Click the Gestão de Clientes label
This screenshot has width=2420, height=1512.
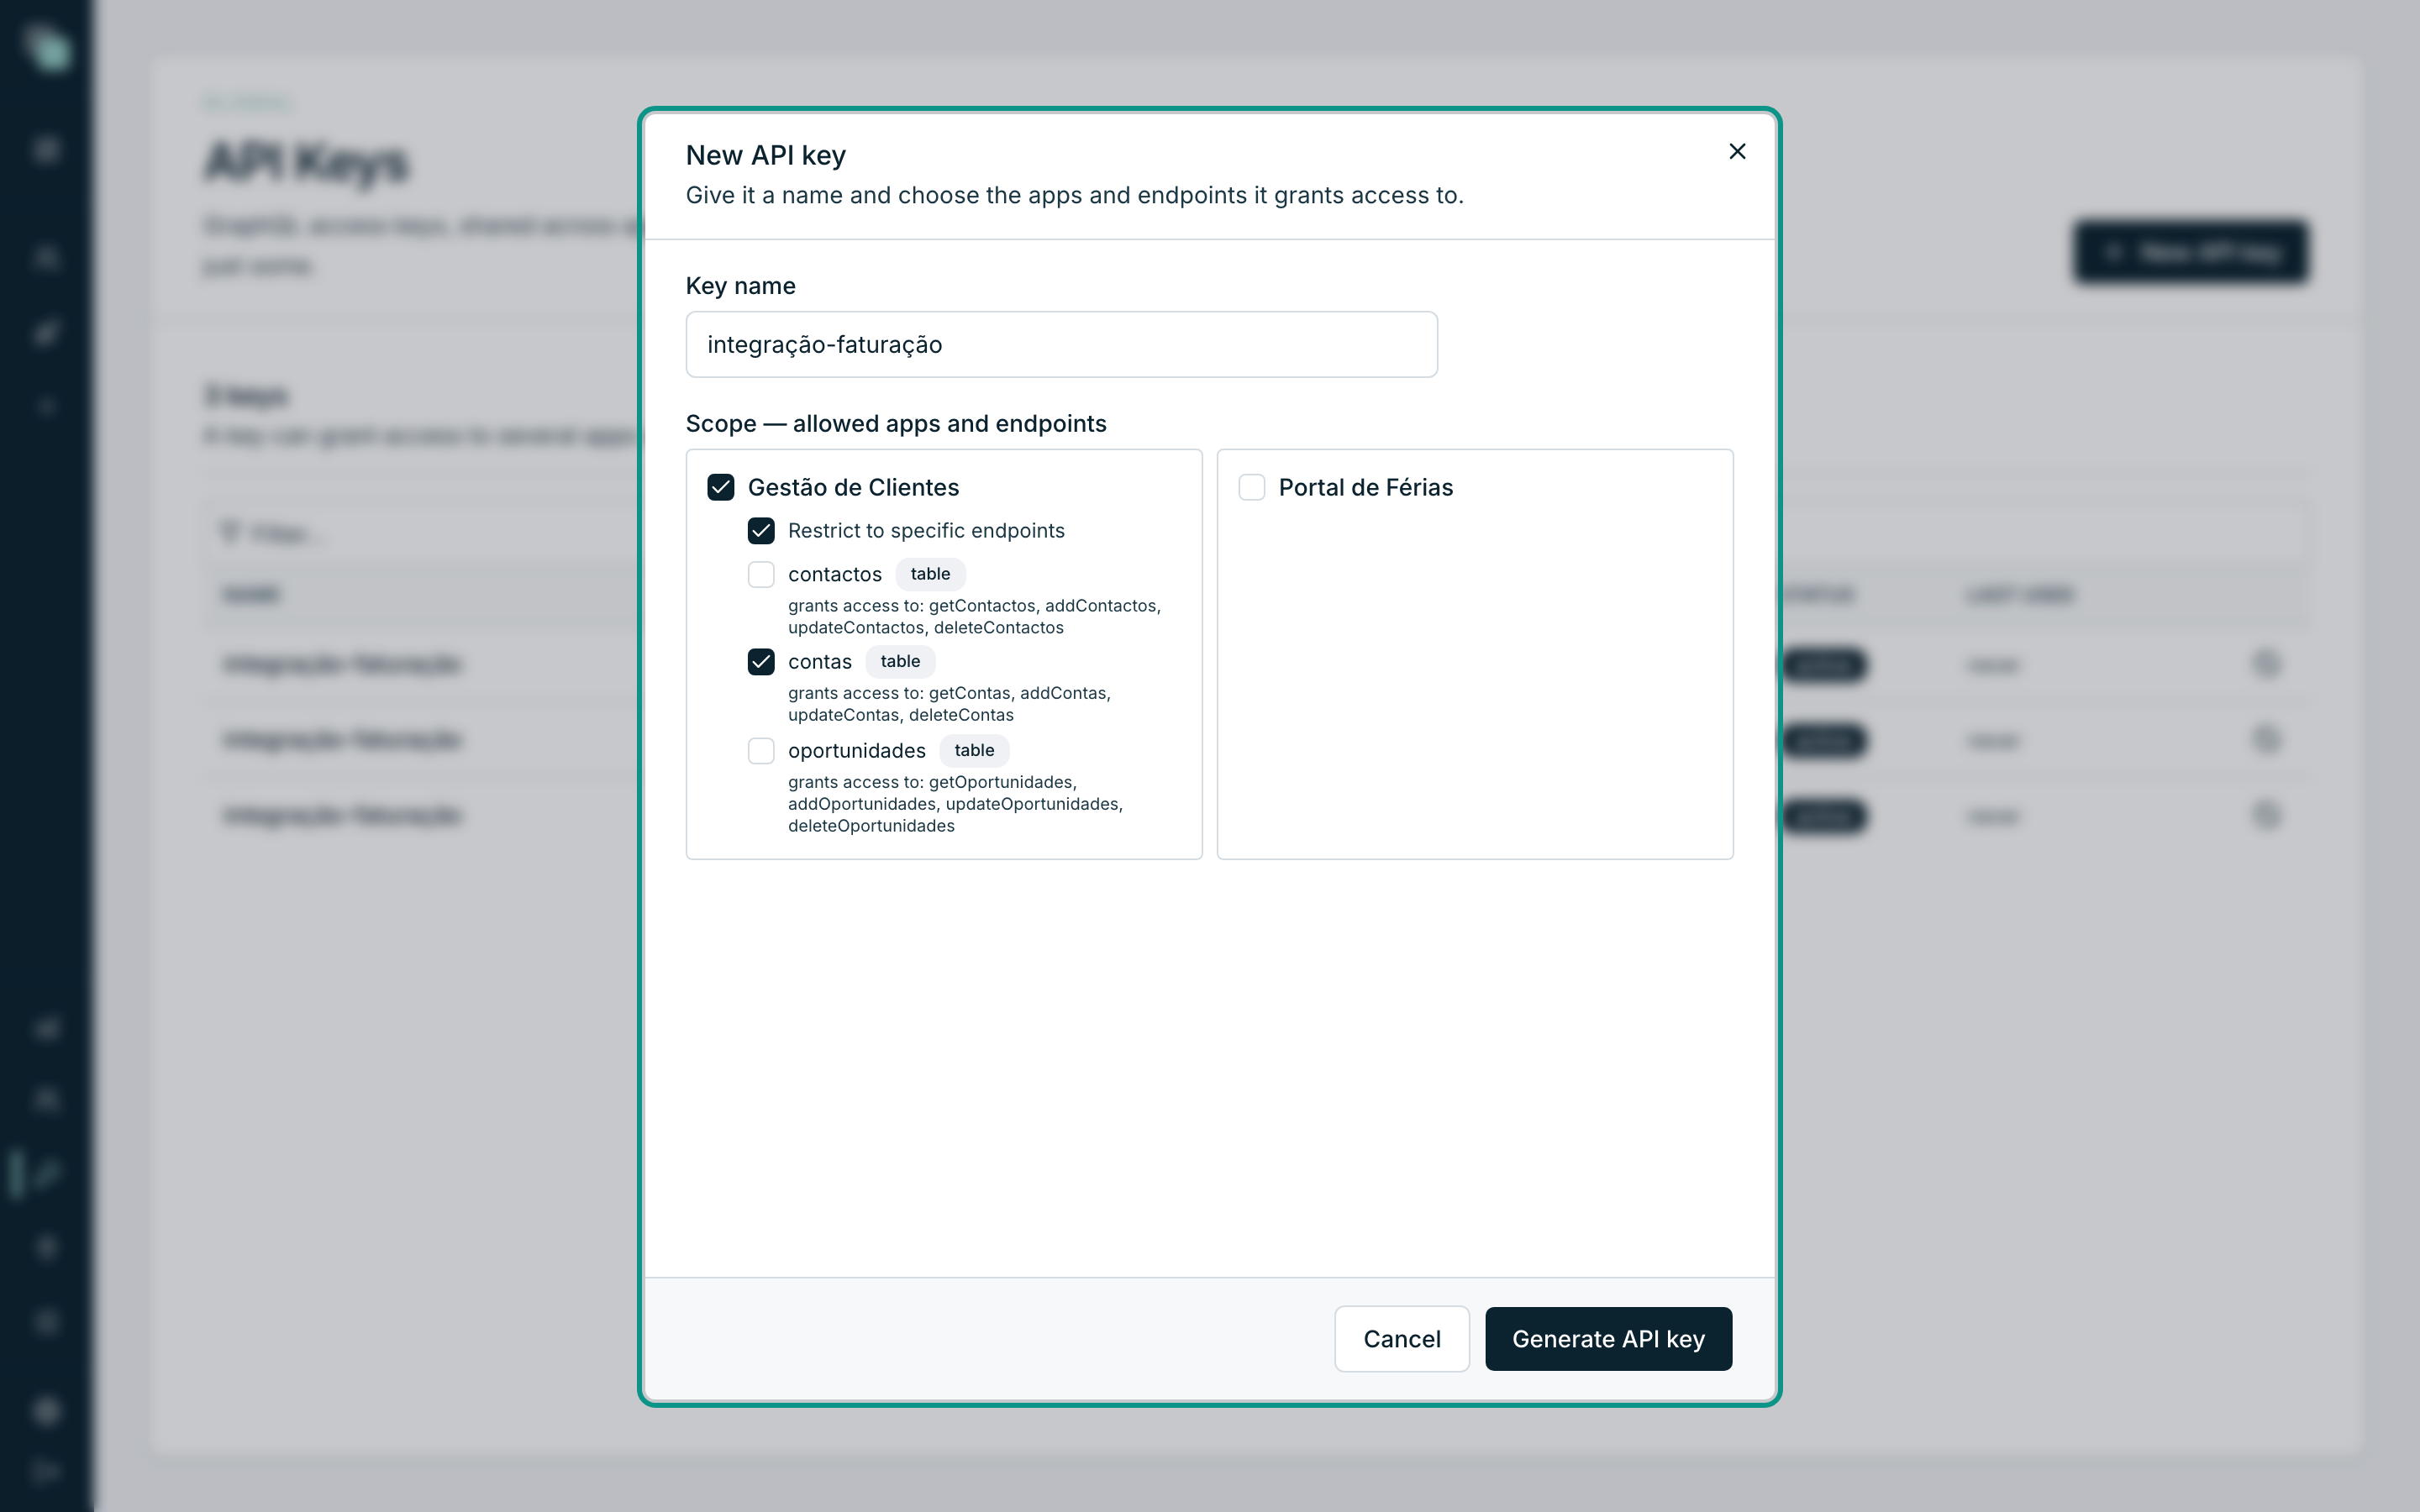tap(853, 487)
